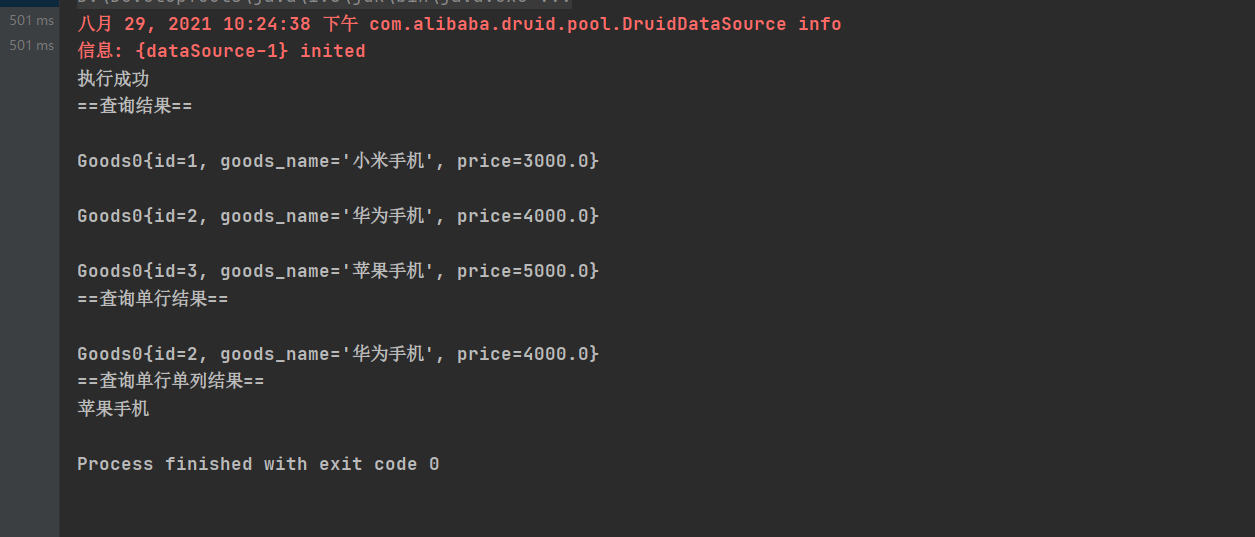Click the 执行成功 output line
Screen dimensions: 1255x537
click(113, 78)
